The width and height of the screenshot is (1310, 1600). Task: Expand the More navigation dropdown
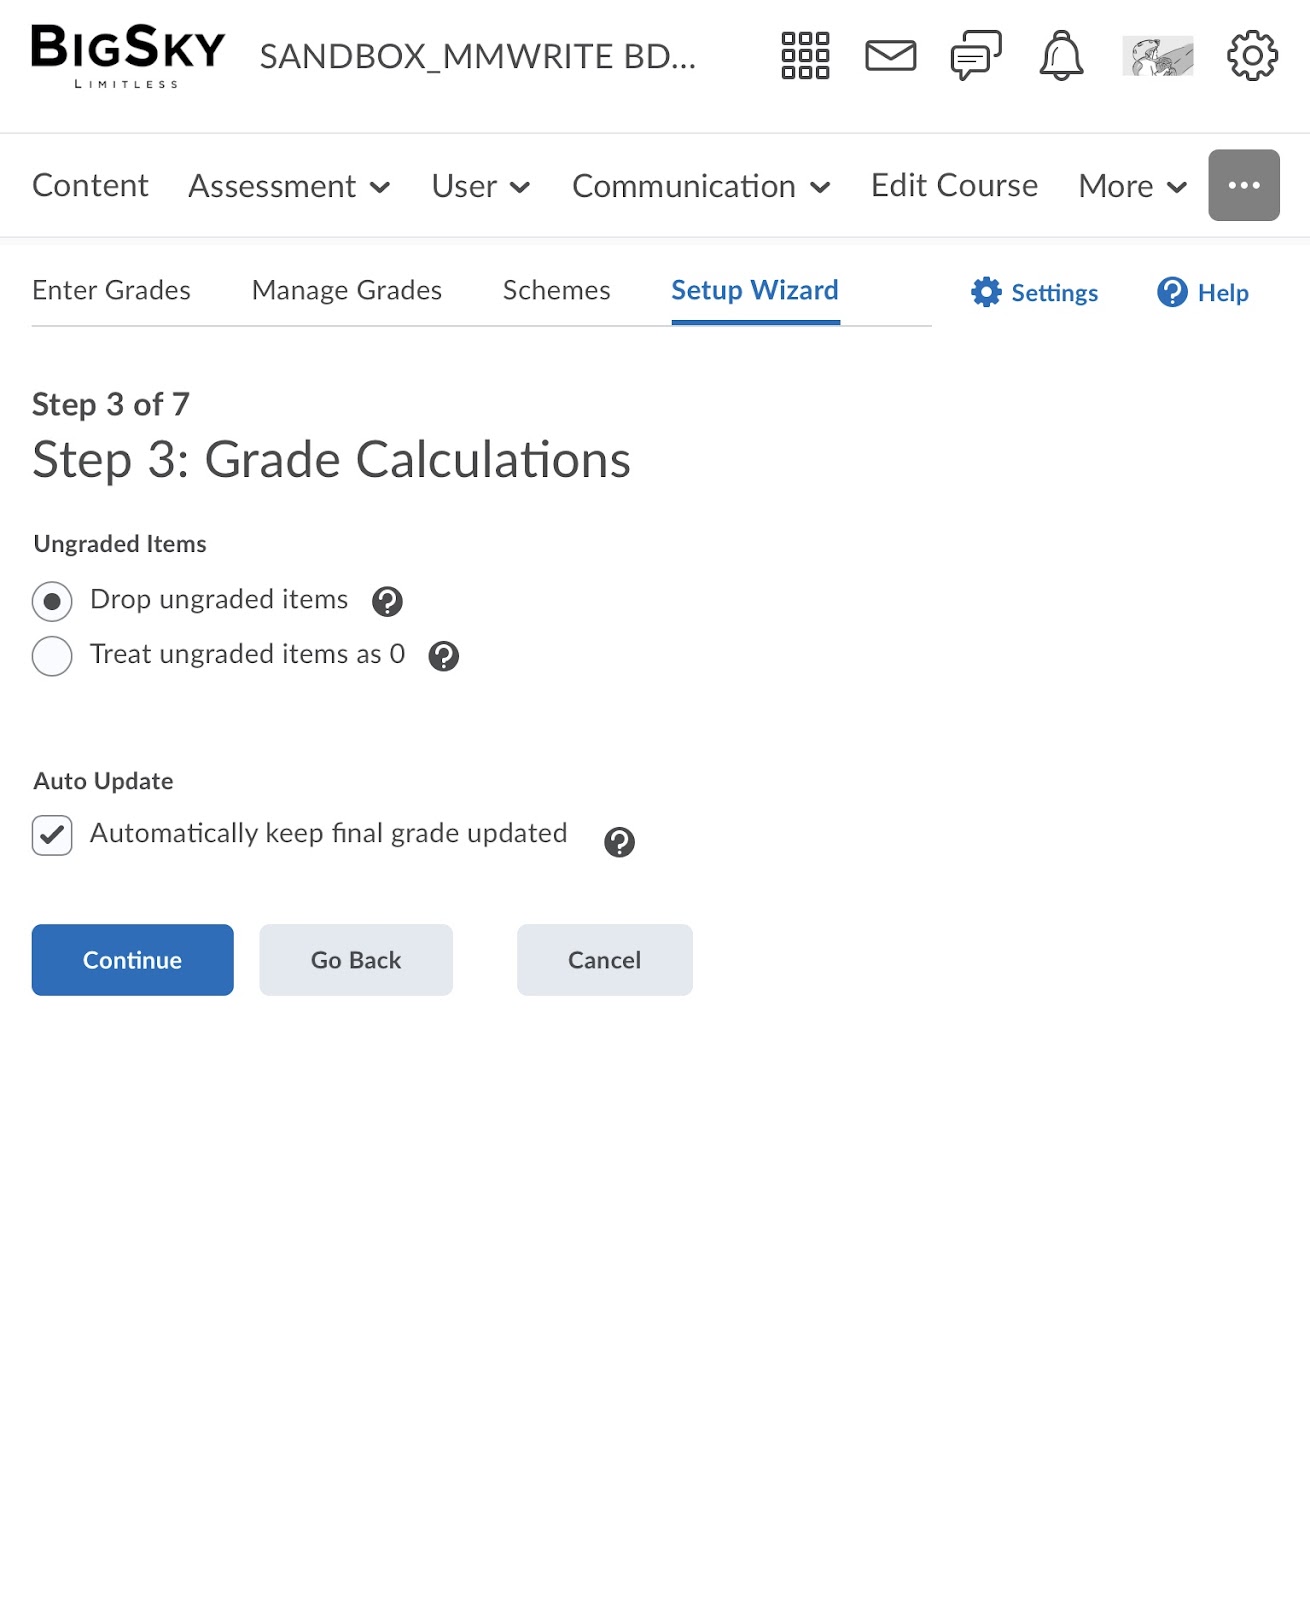point(1133,186)
